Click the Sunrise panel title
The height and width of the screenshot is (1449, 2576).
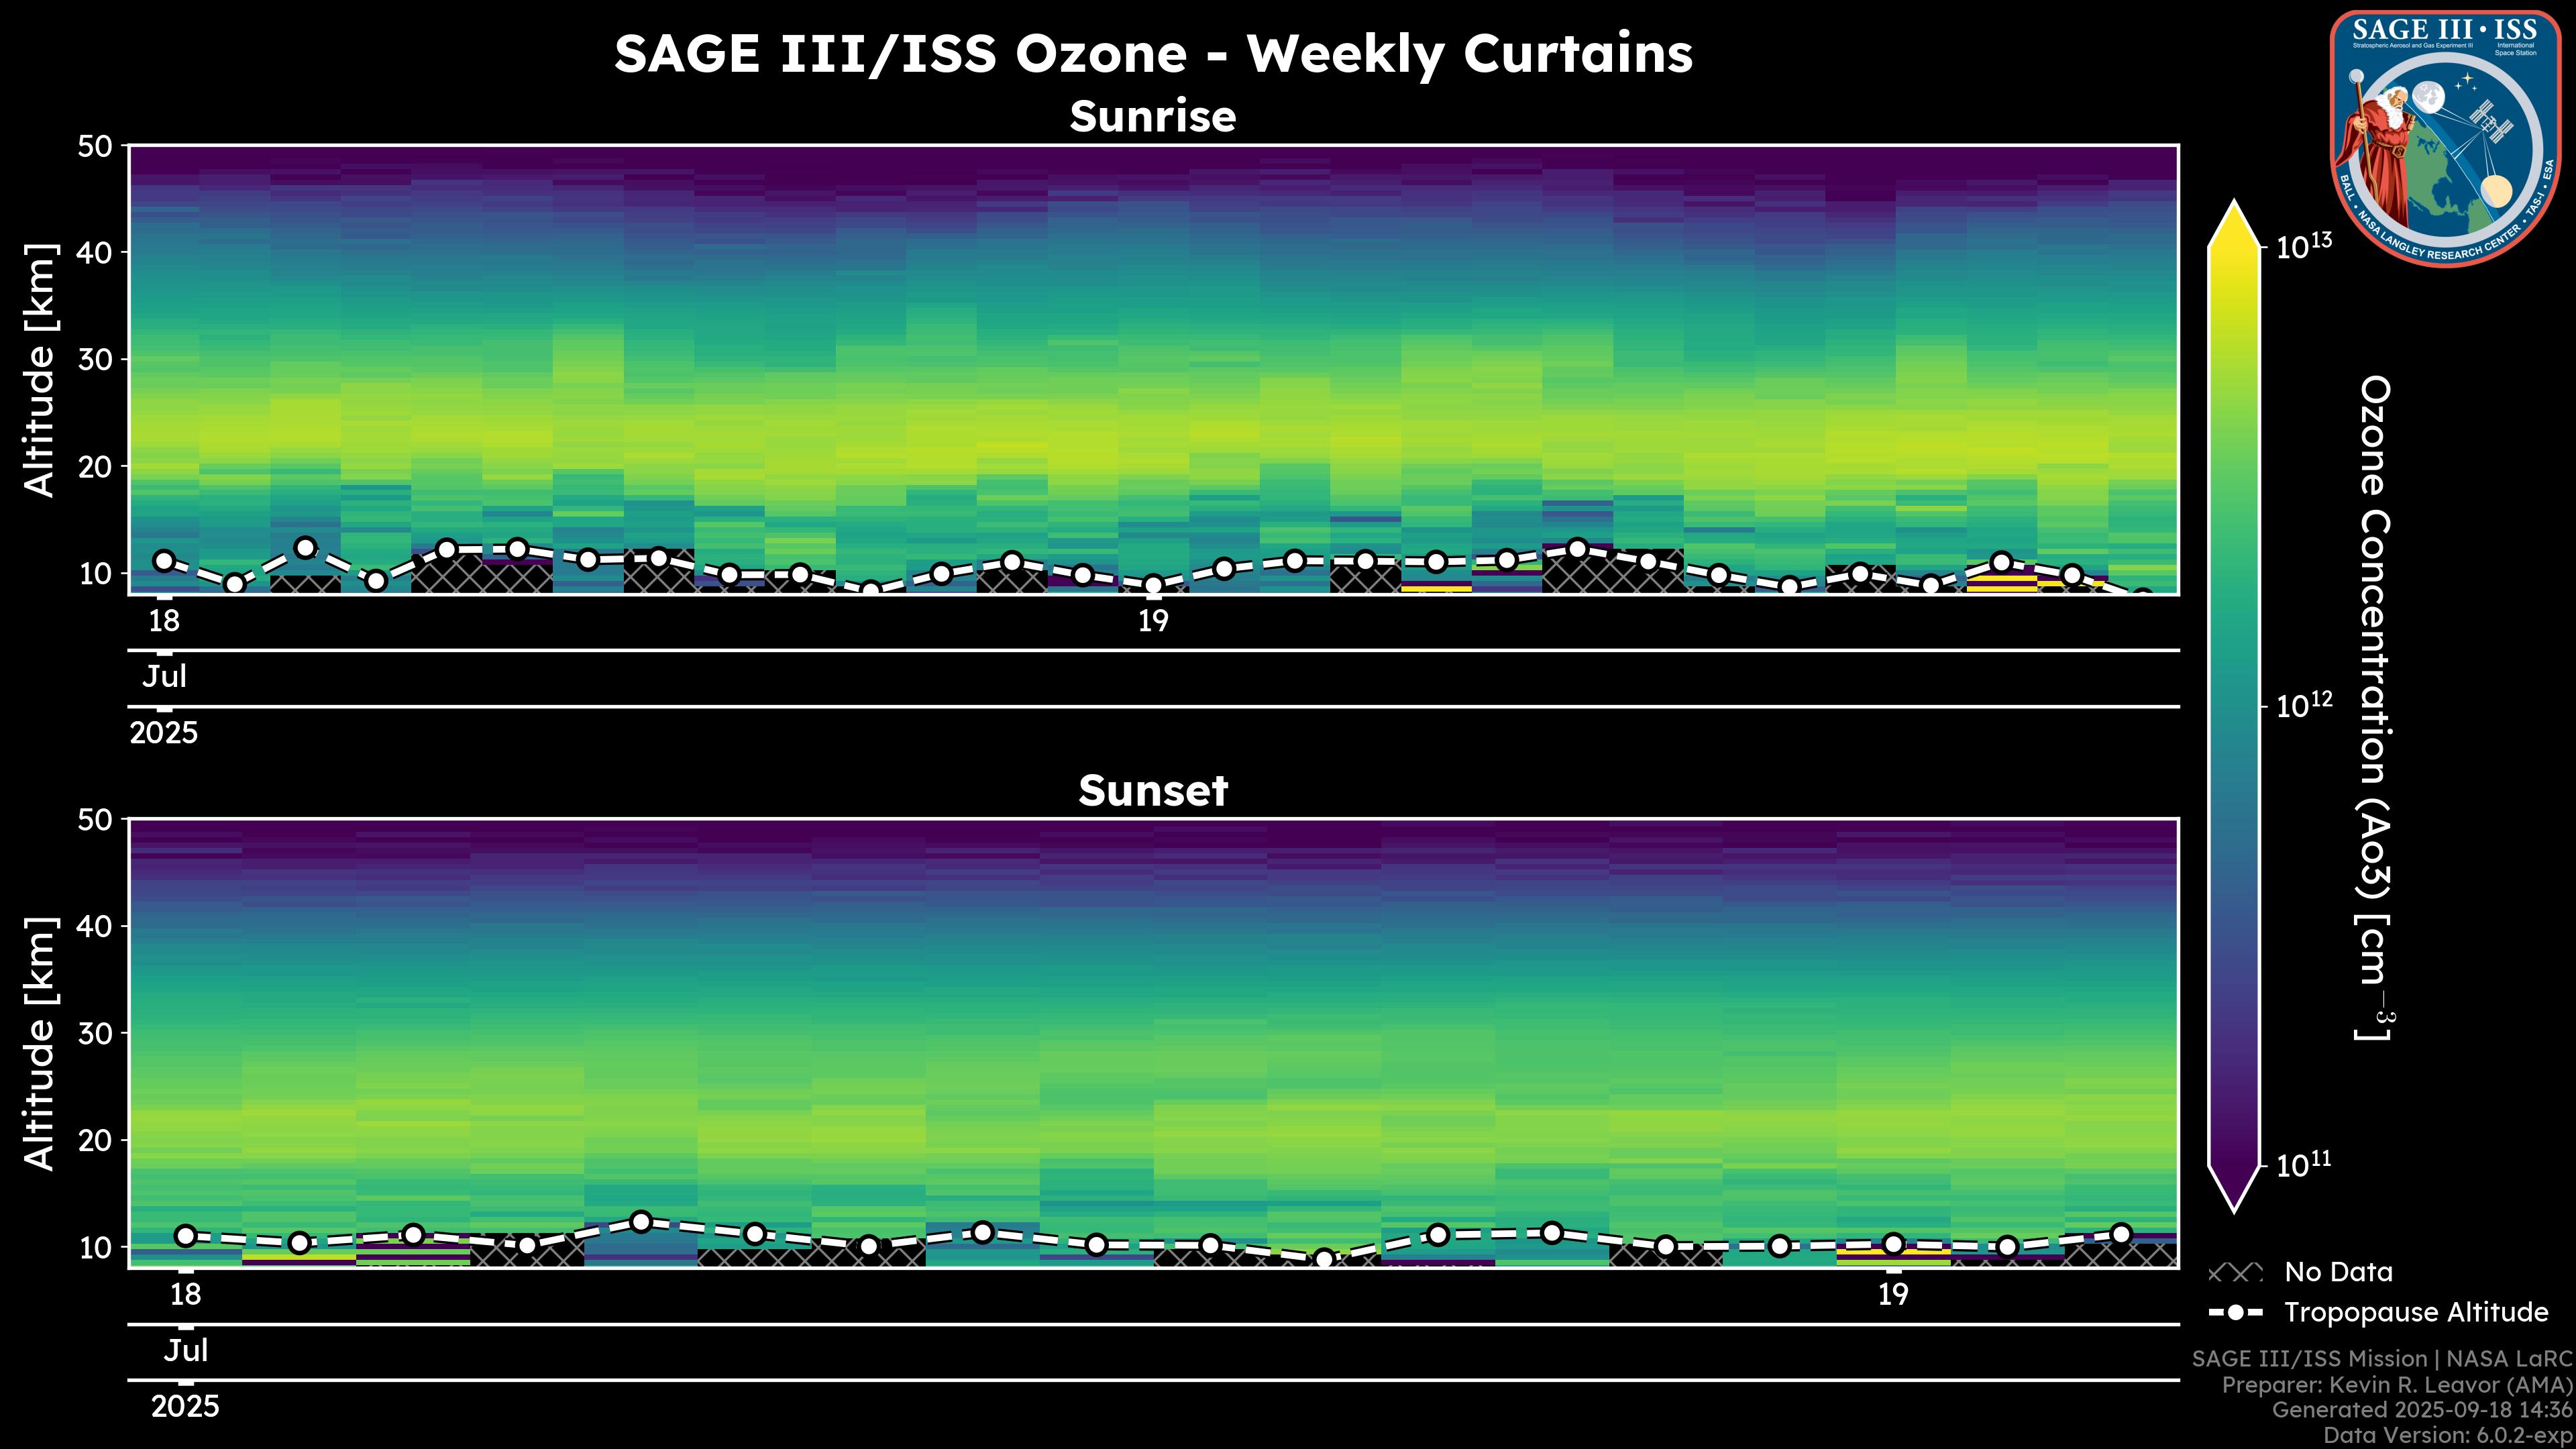pos(1152,117)
